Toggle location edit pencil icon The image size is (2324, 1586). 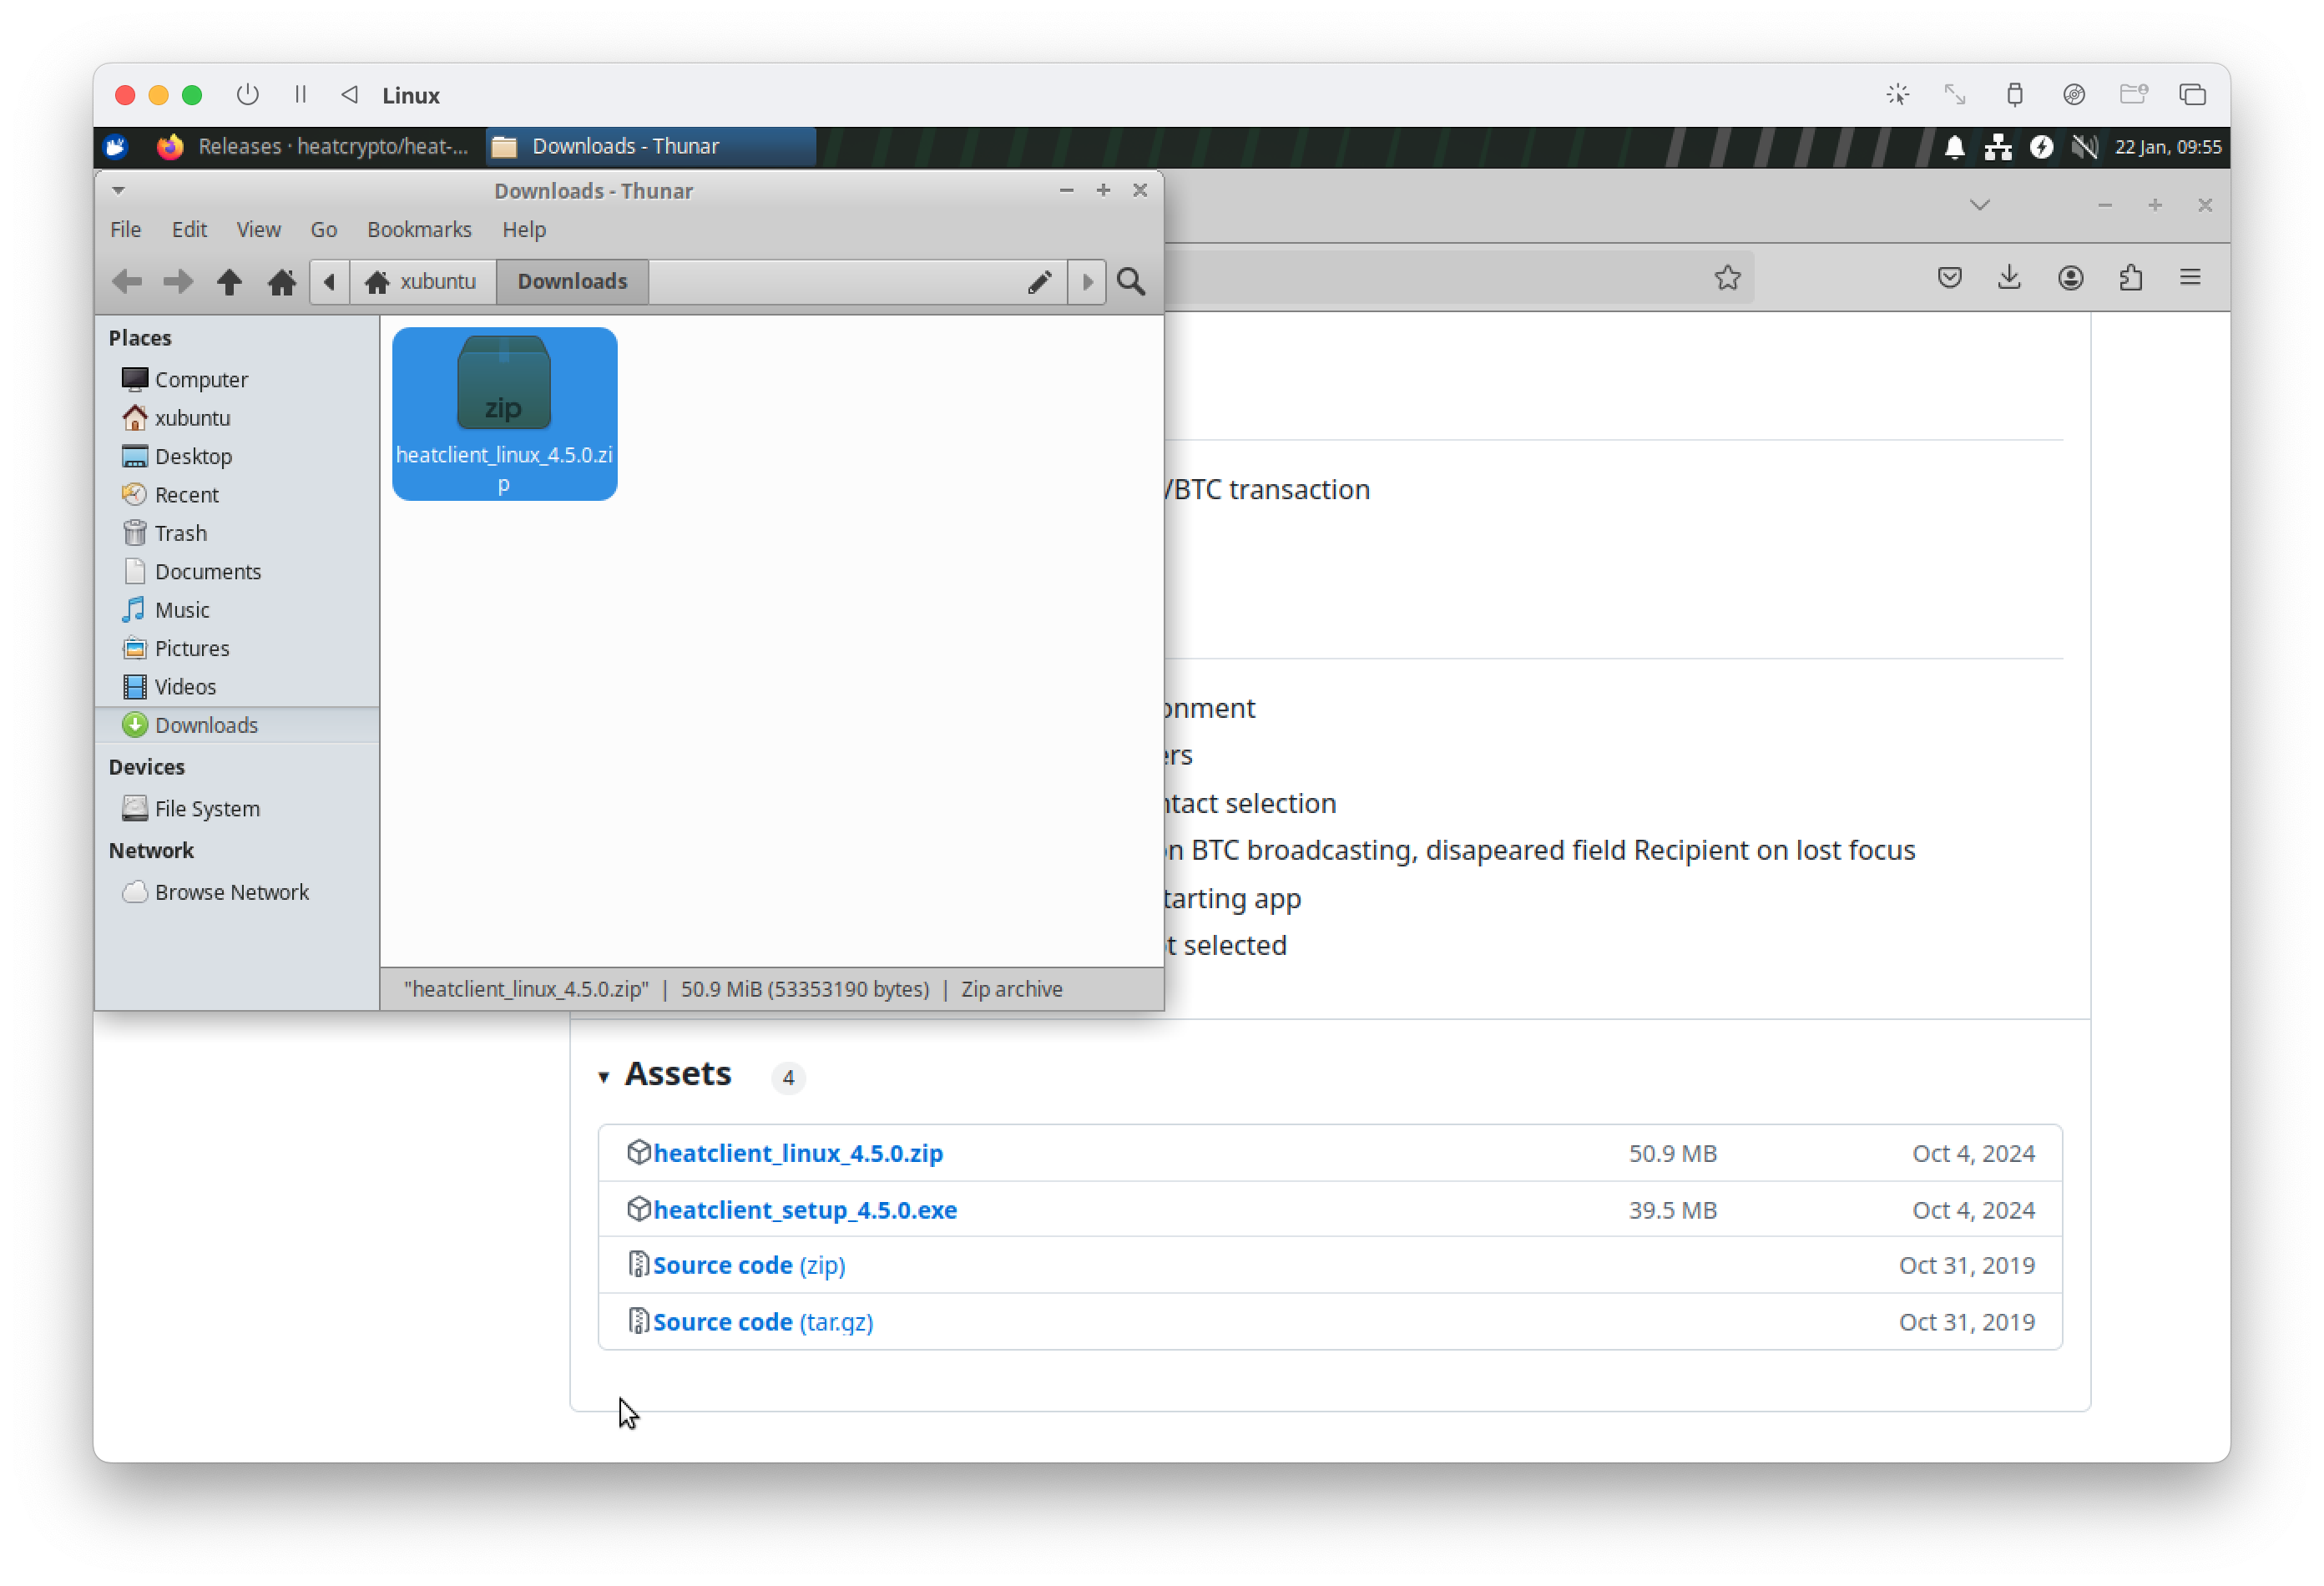pyautogui.click(x=1039, y=282)
